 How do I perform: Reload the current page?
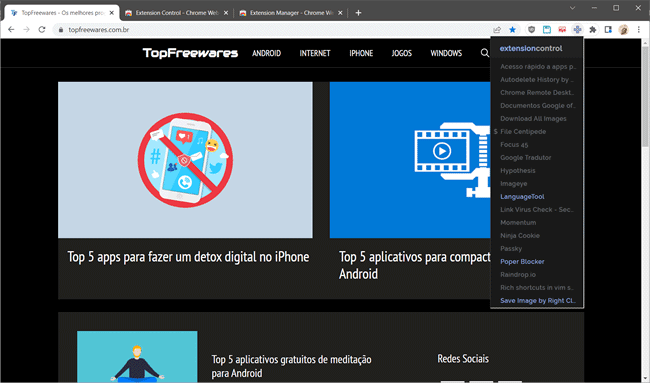pos(42,29)
